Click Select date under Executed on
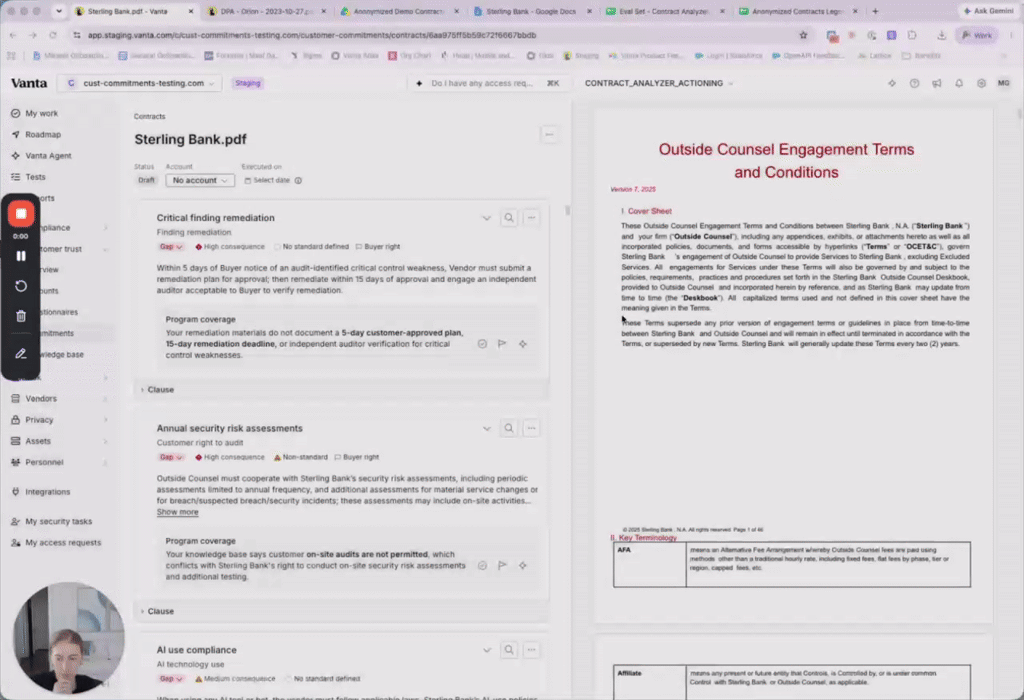The width and height of the screenshot is (1024, 700). pos(267,180)
